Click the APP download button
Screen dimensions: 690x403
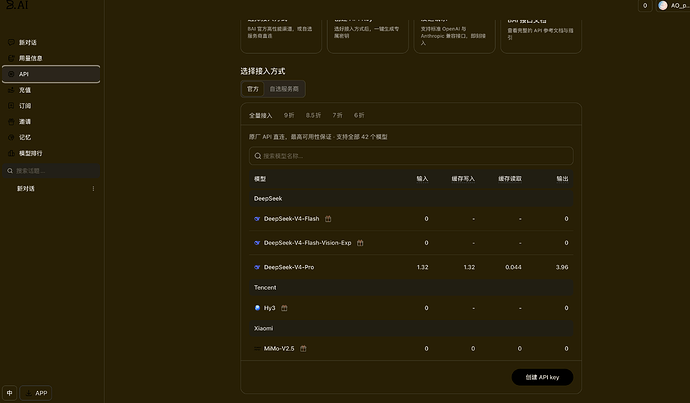[x=36, y=393]
